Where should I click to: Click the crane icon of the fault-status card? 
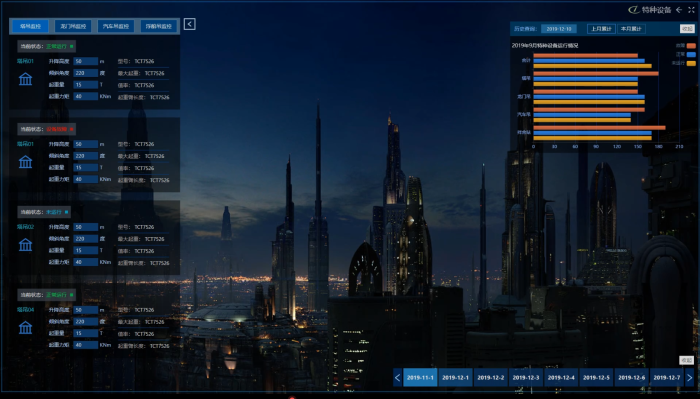[25, 162]
